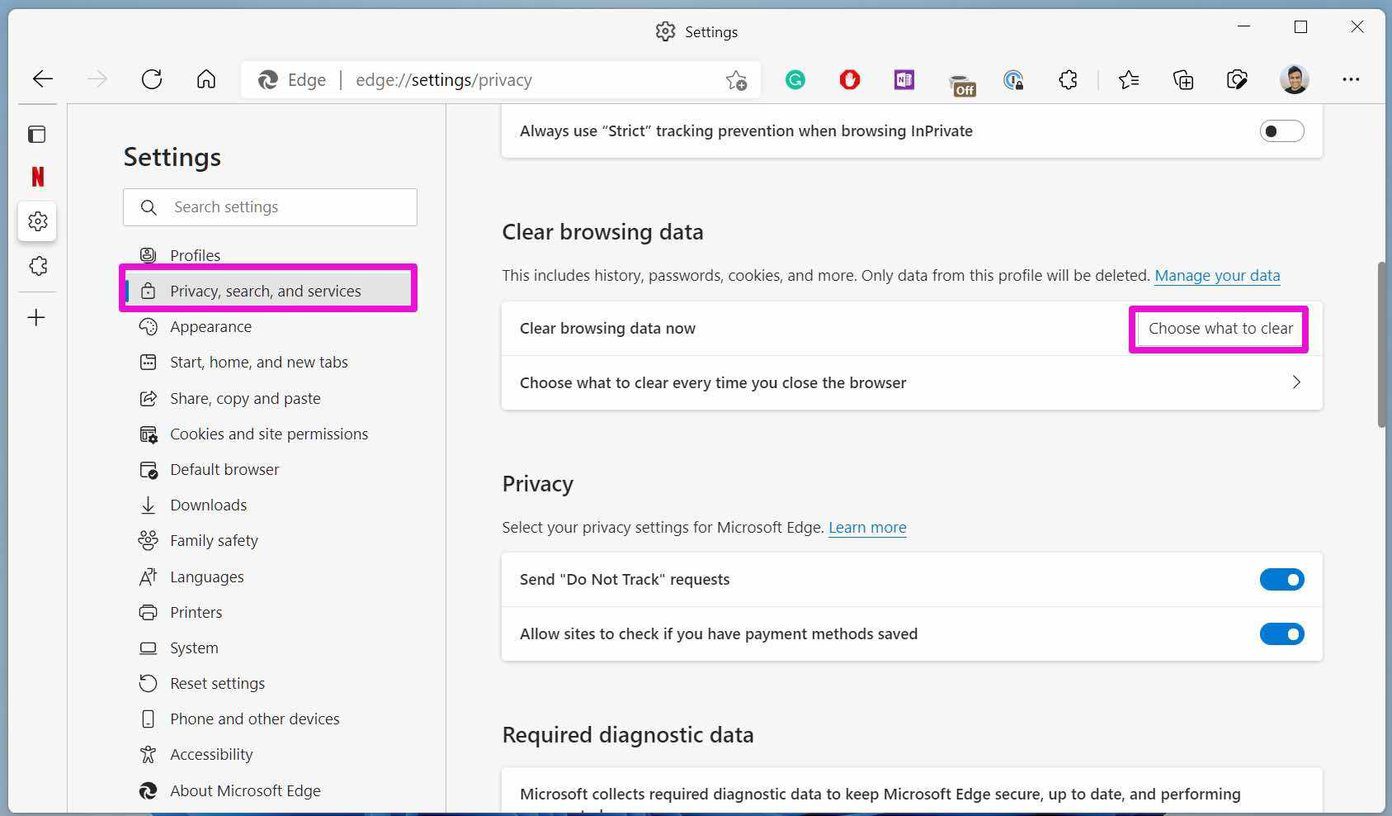1392x816 pixels.
Task: Click the Clear browsing data now label
Action: click(607, 329)
